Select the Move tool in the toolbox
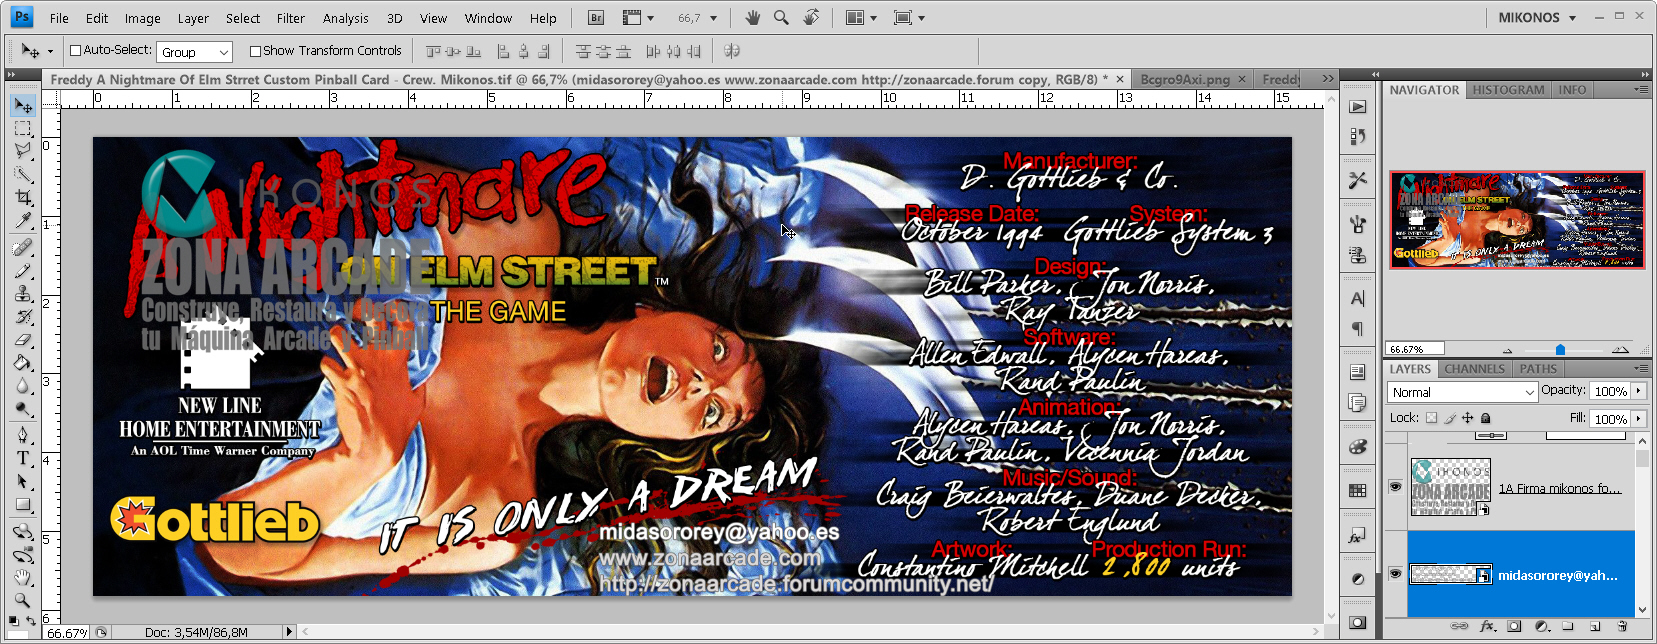 (23, 105)
